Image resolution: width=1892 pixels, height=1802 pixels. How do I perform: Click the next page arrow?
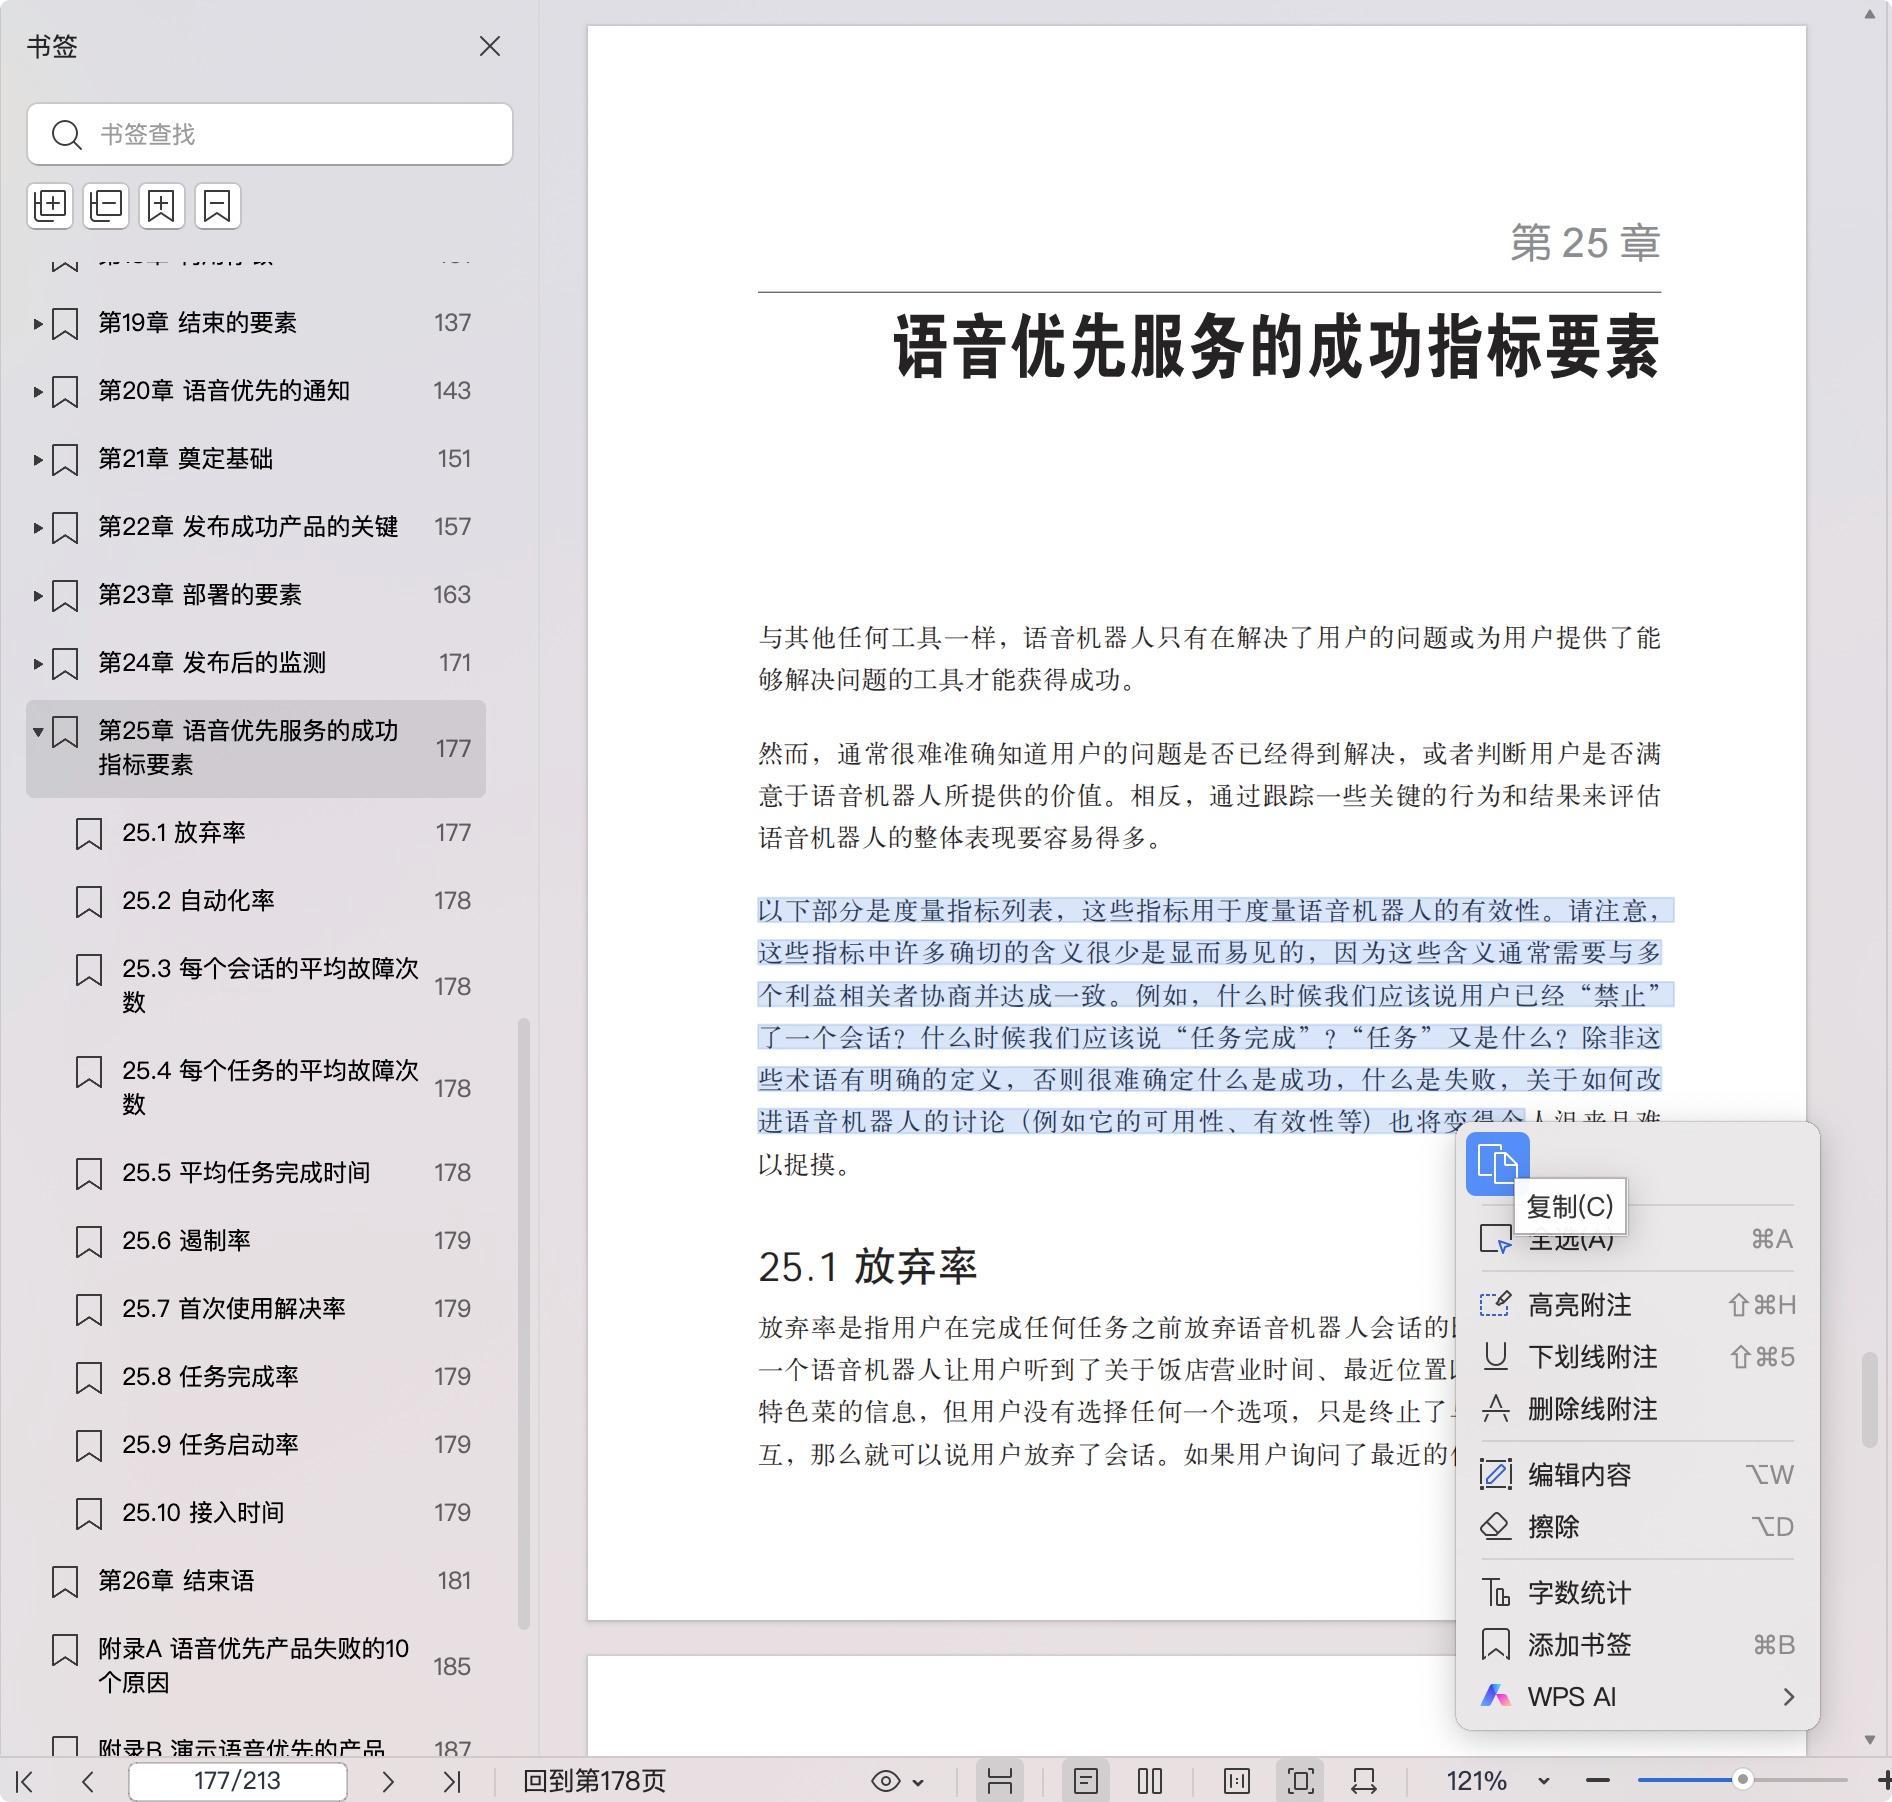[x=388, y=1781]
